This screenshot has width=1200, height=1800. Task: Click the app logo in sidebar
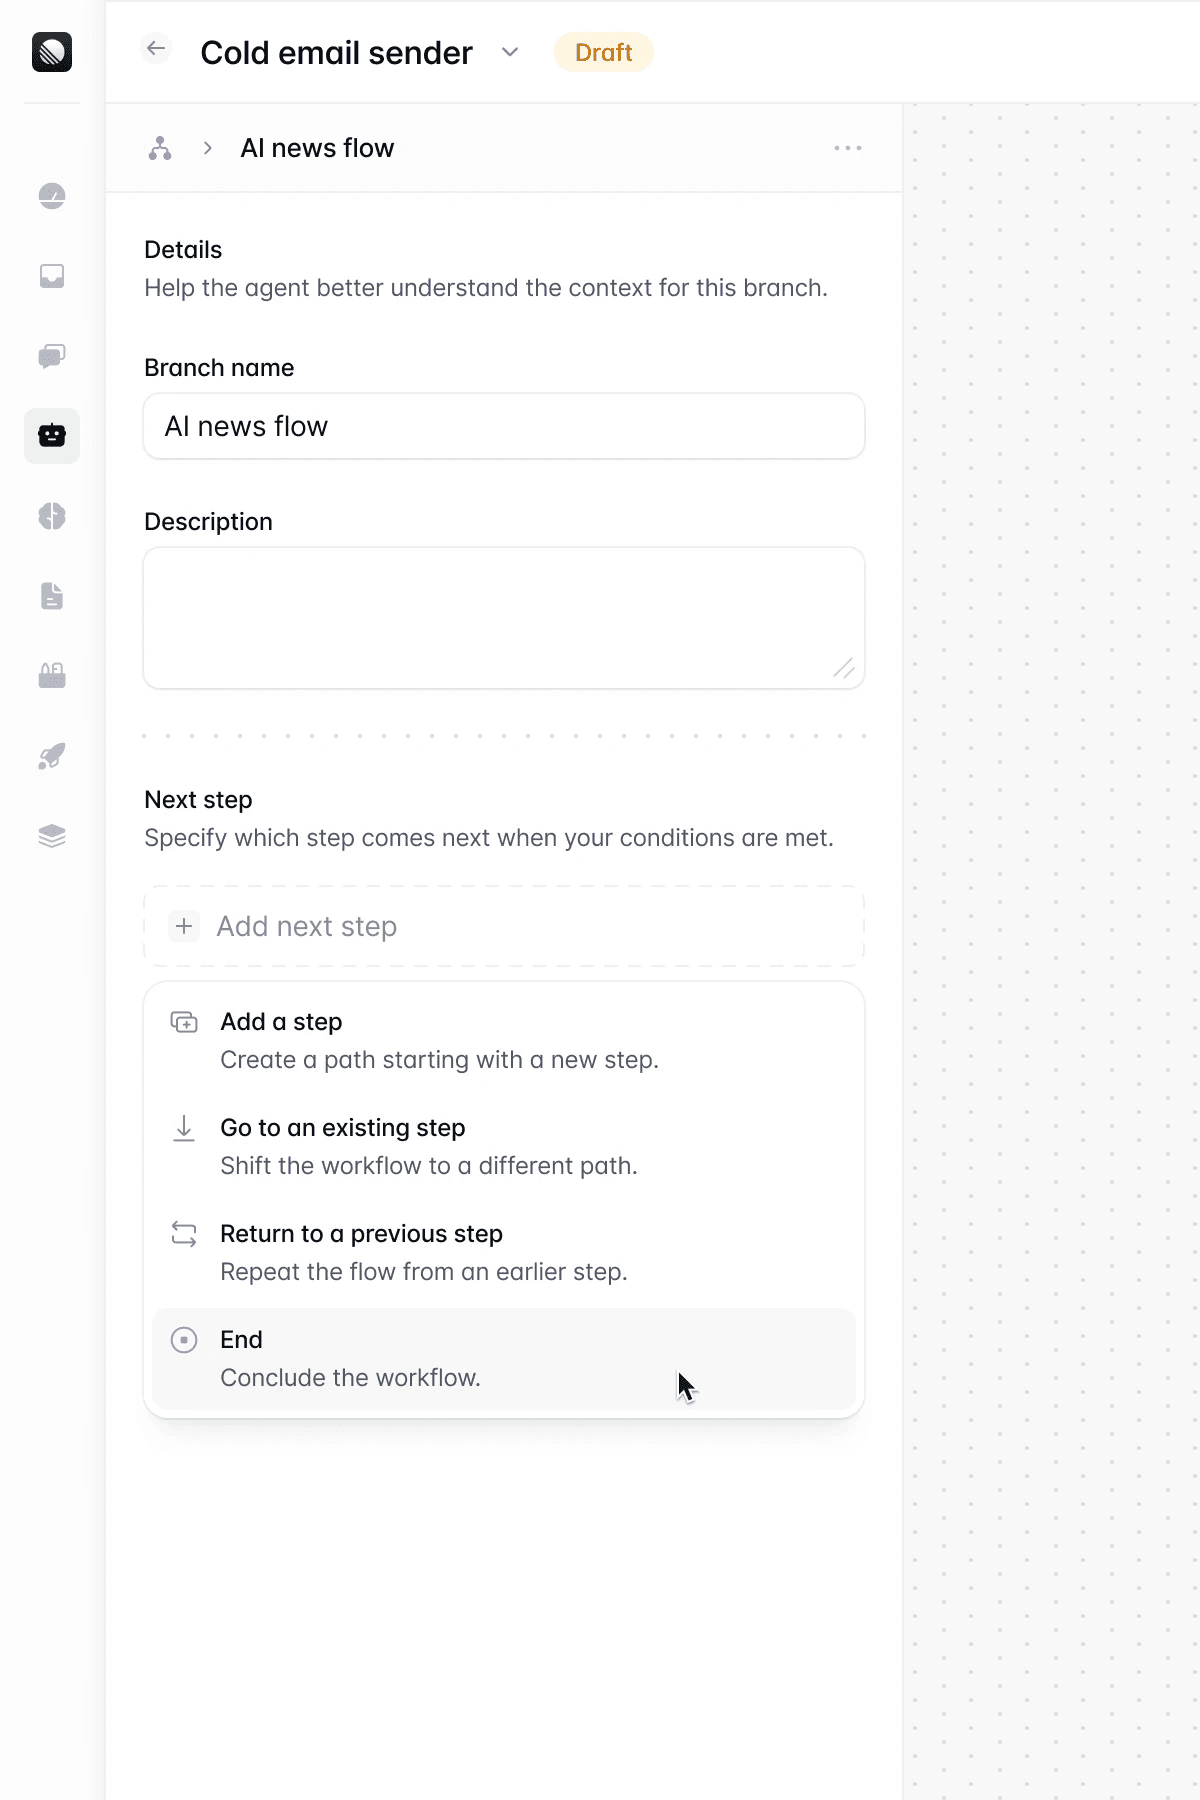click(x=52, y=52)
